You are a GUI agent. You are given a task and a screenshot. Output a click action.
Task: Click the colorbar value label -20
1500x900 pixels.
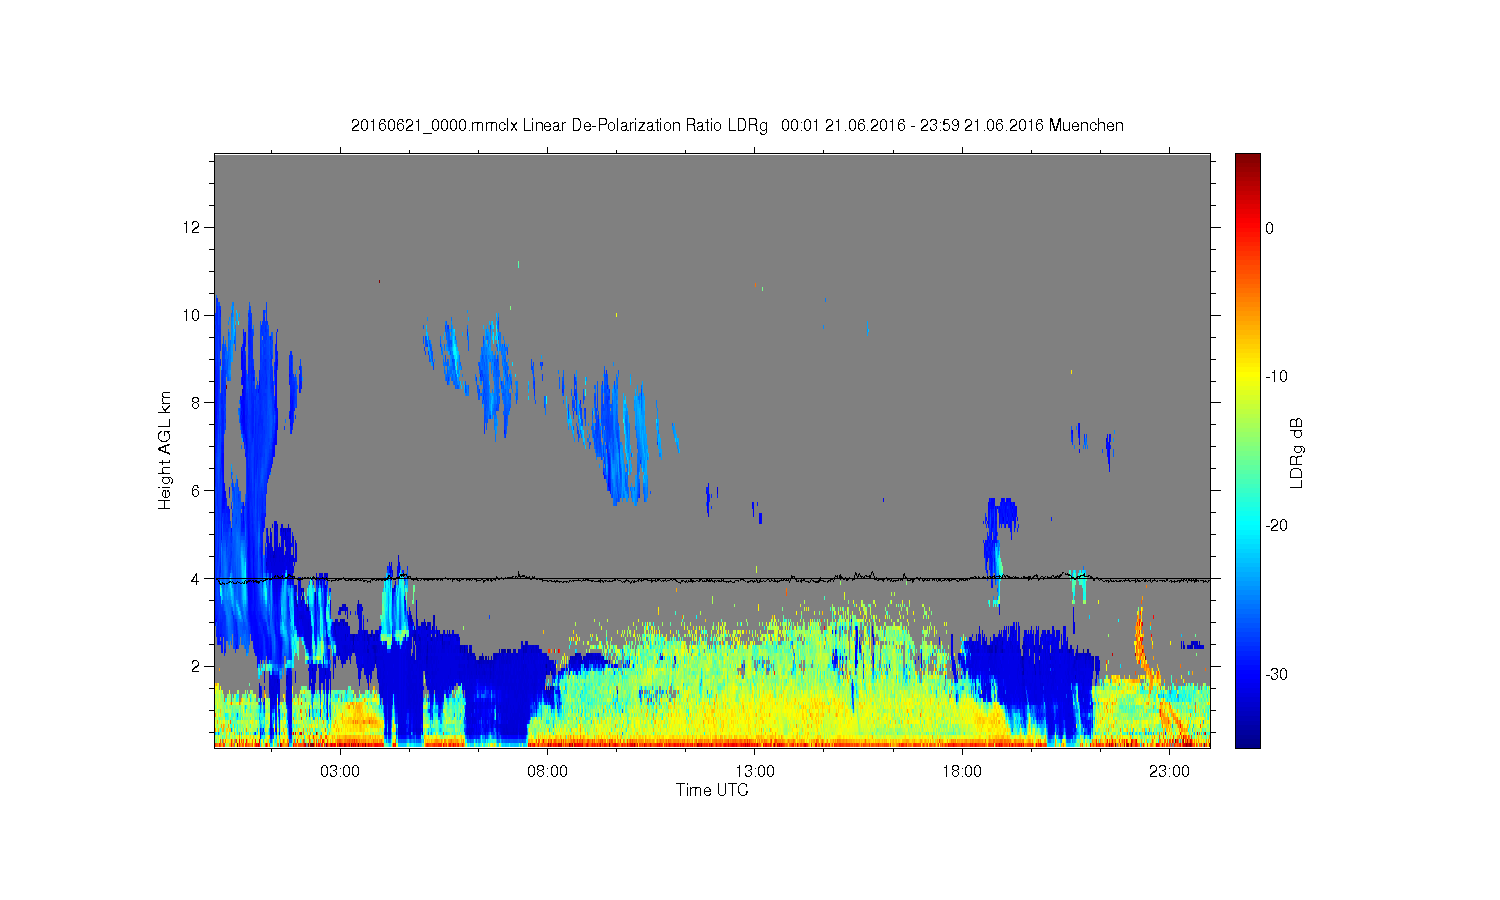tap(1276, 526)
